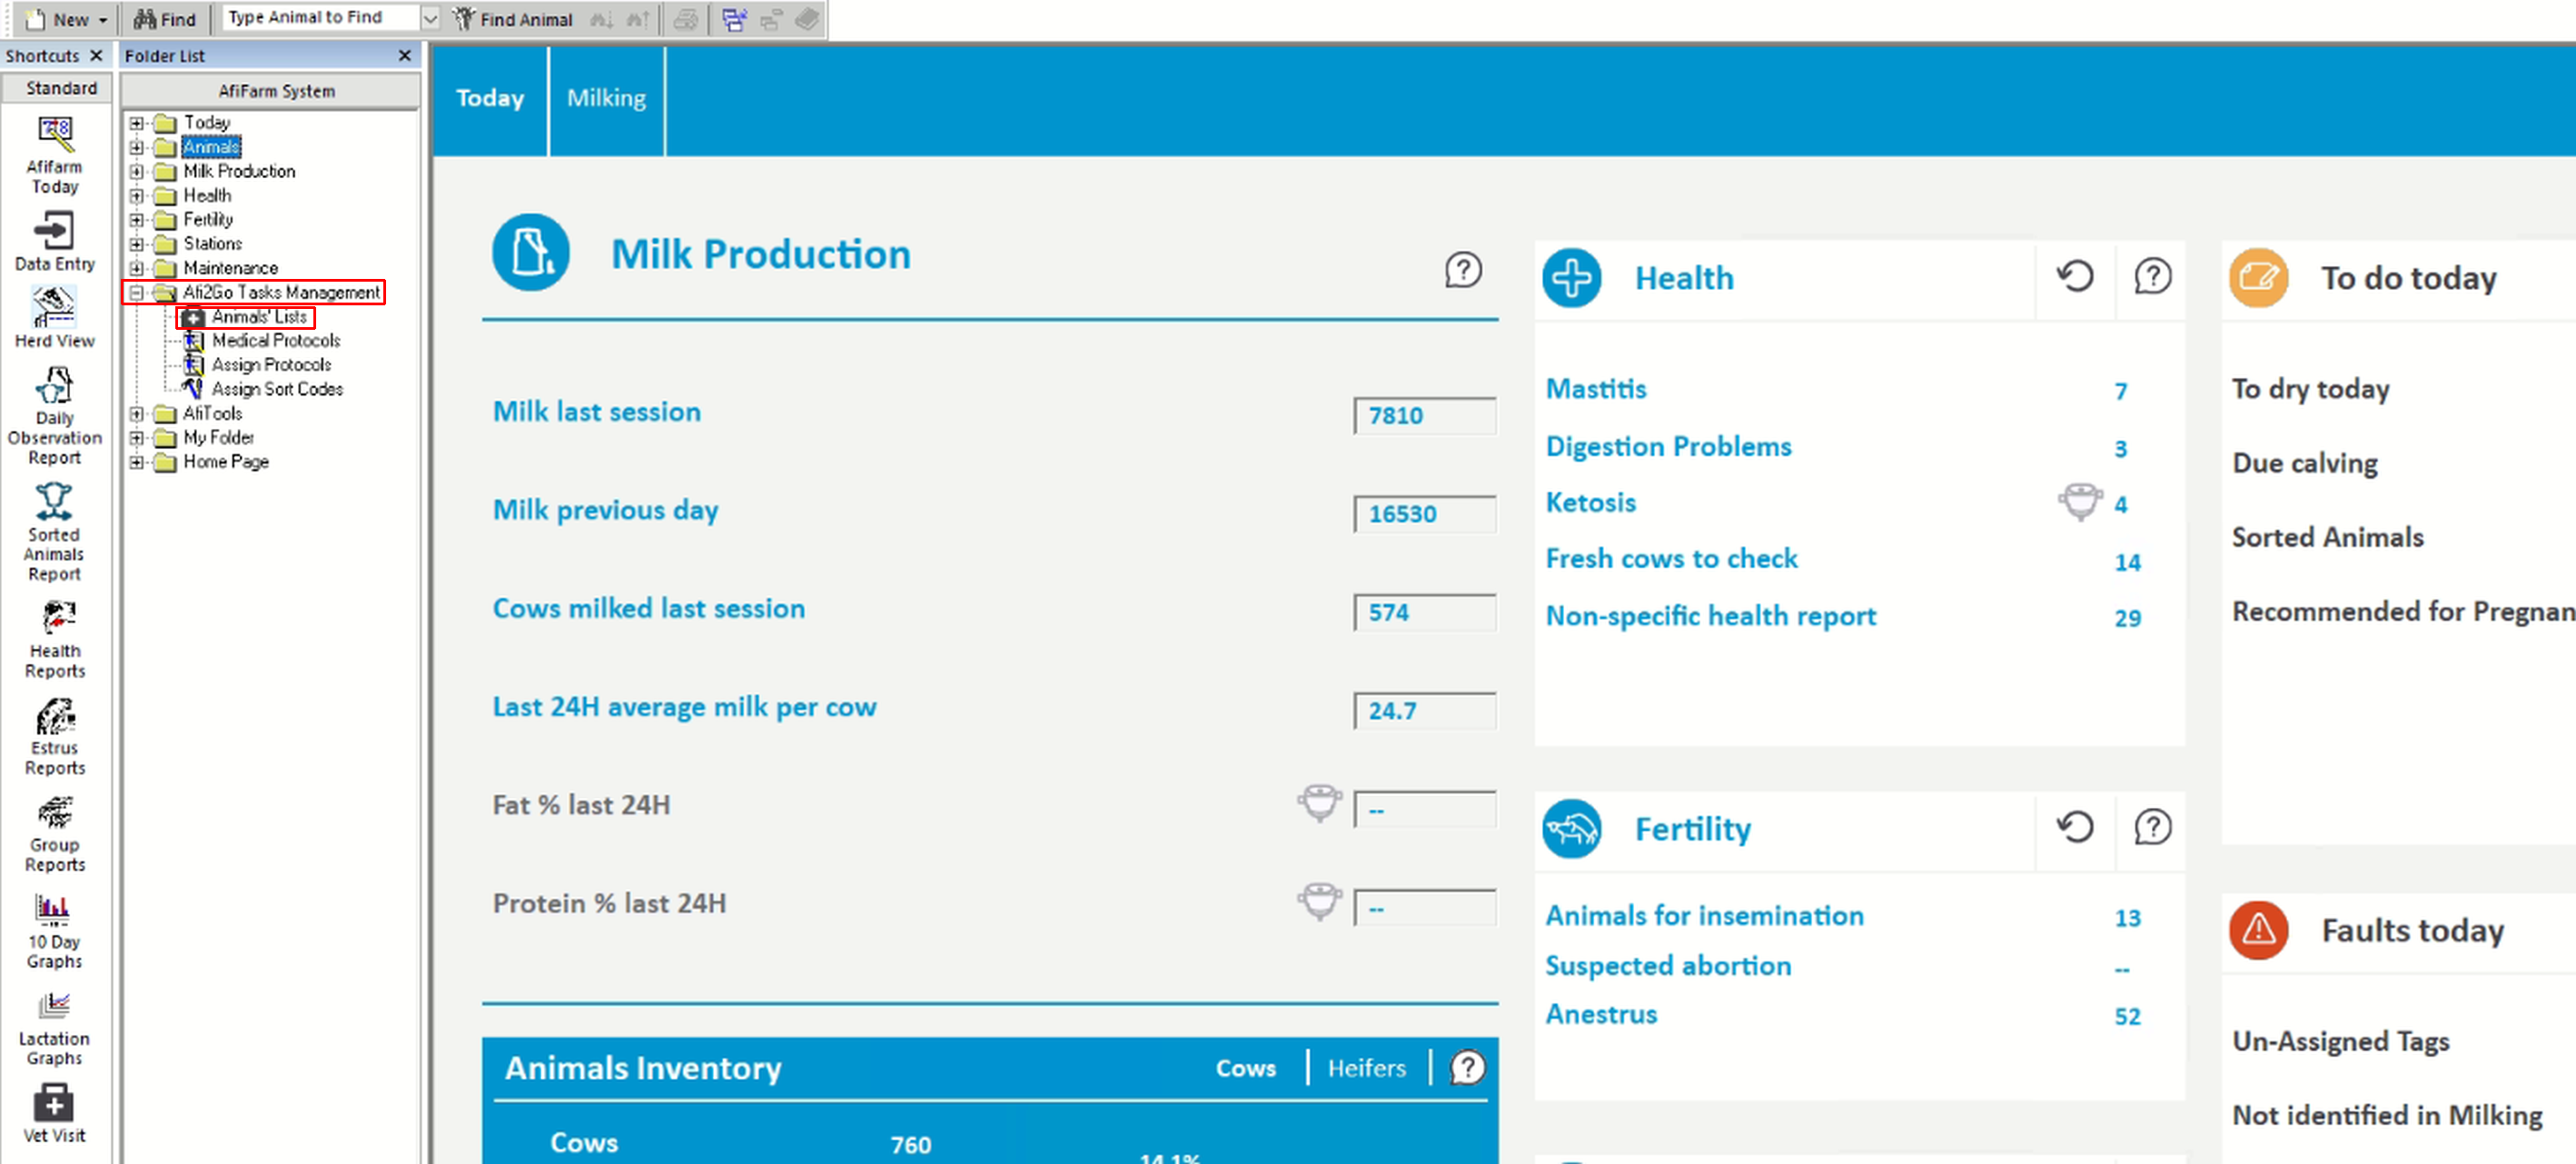Click the Animals' Lists tree item
2576x1164 pixels.
pyautogui.click(x=253, y=315)
